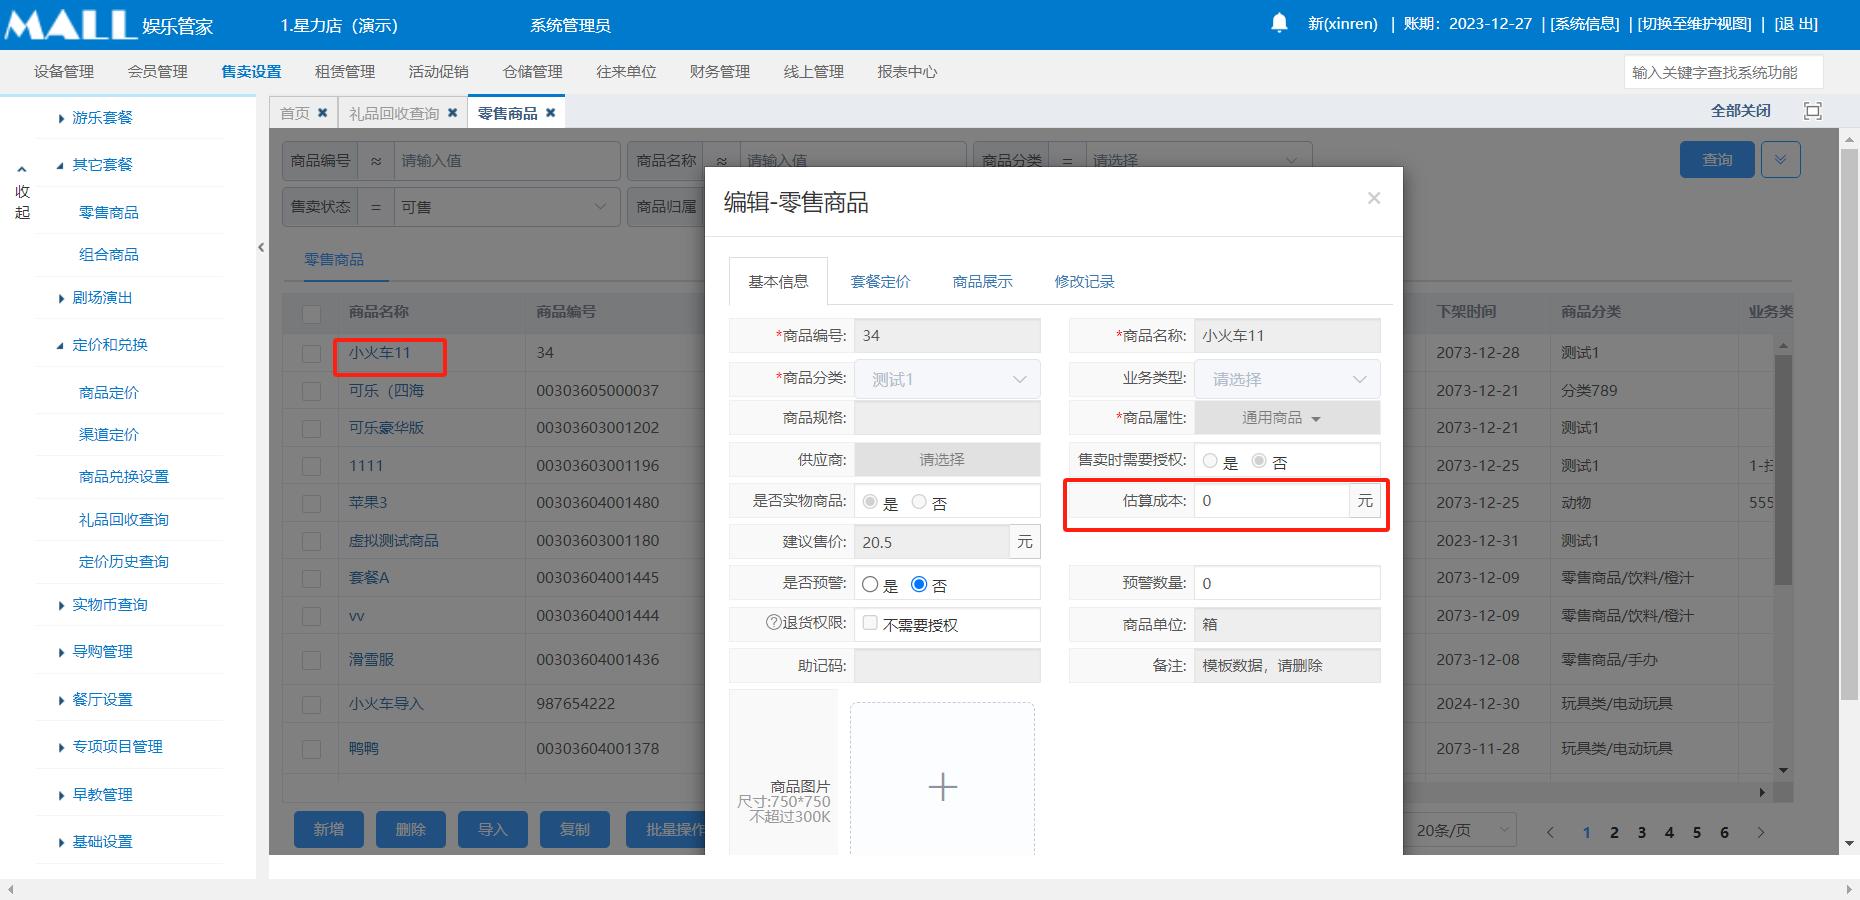1860x900 pixels.
Task: Click the 查询 button
Action: coord(1717,160)
